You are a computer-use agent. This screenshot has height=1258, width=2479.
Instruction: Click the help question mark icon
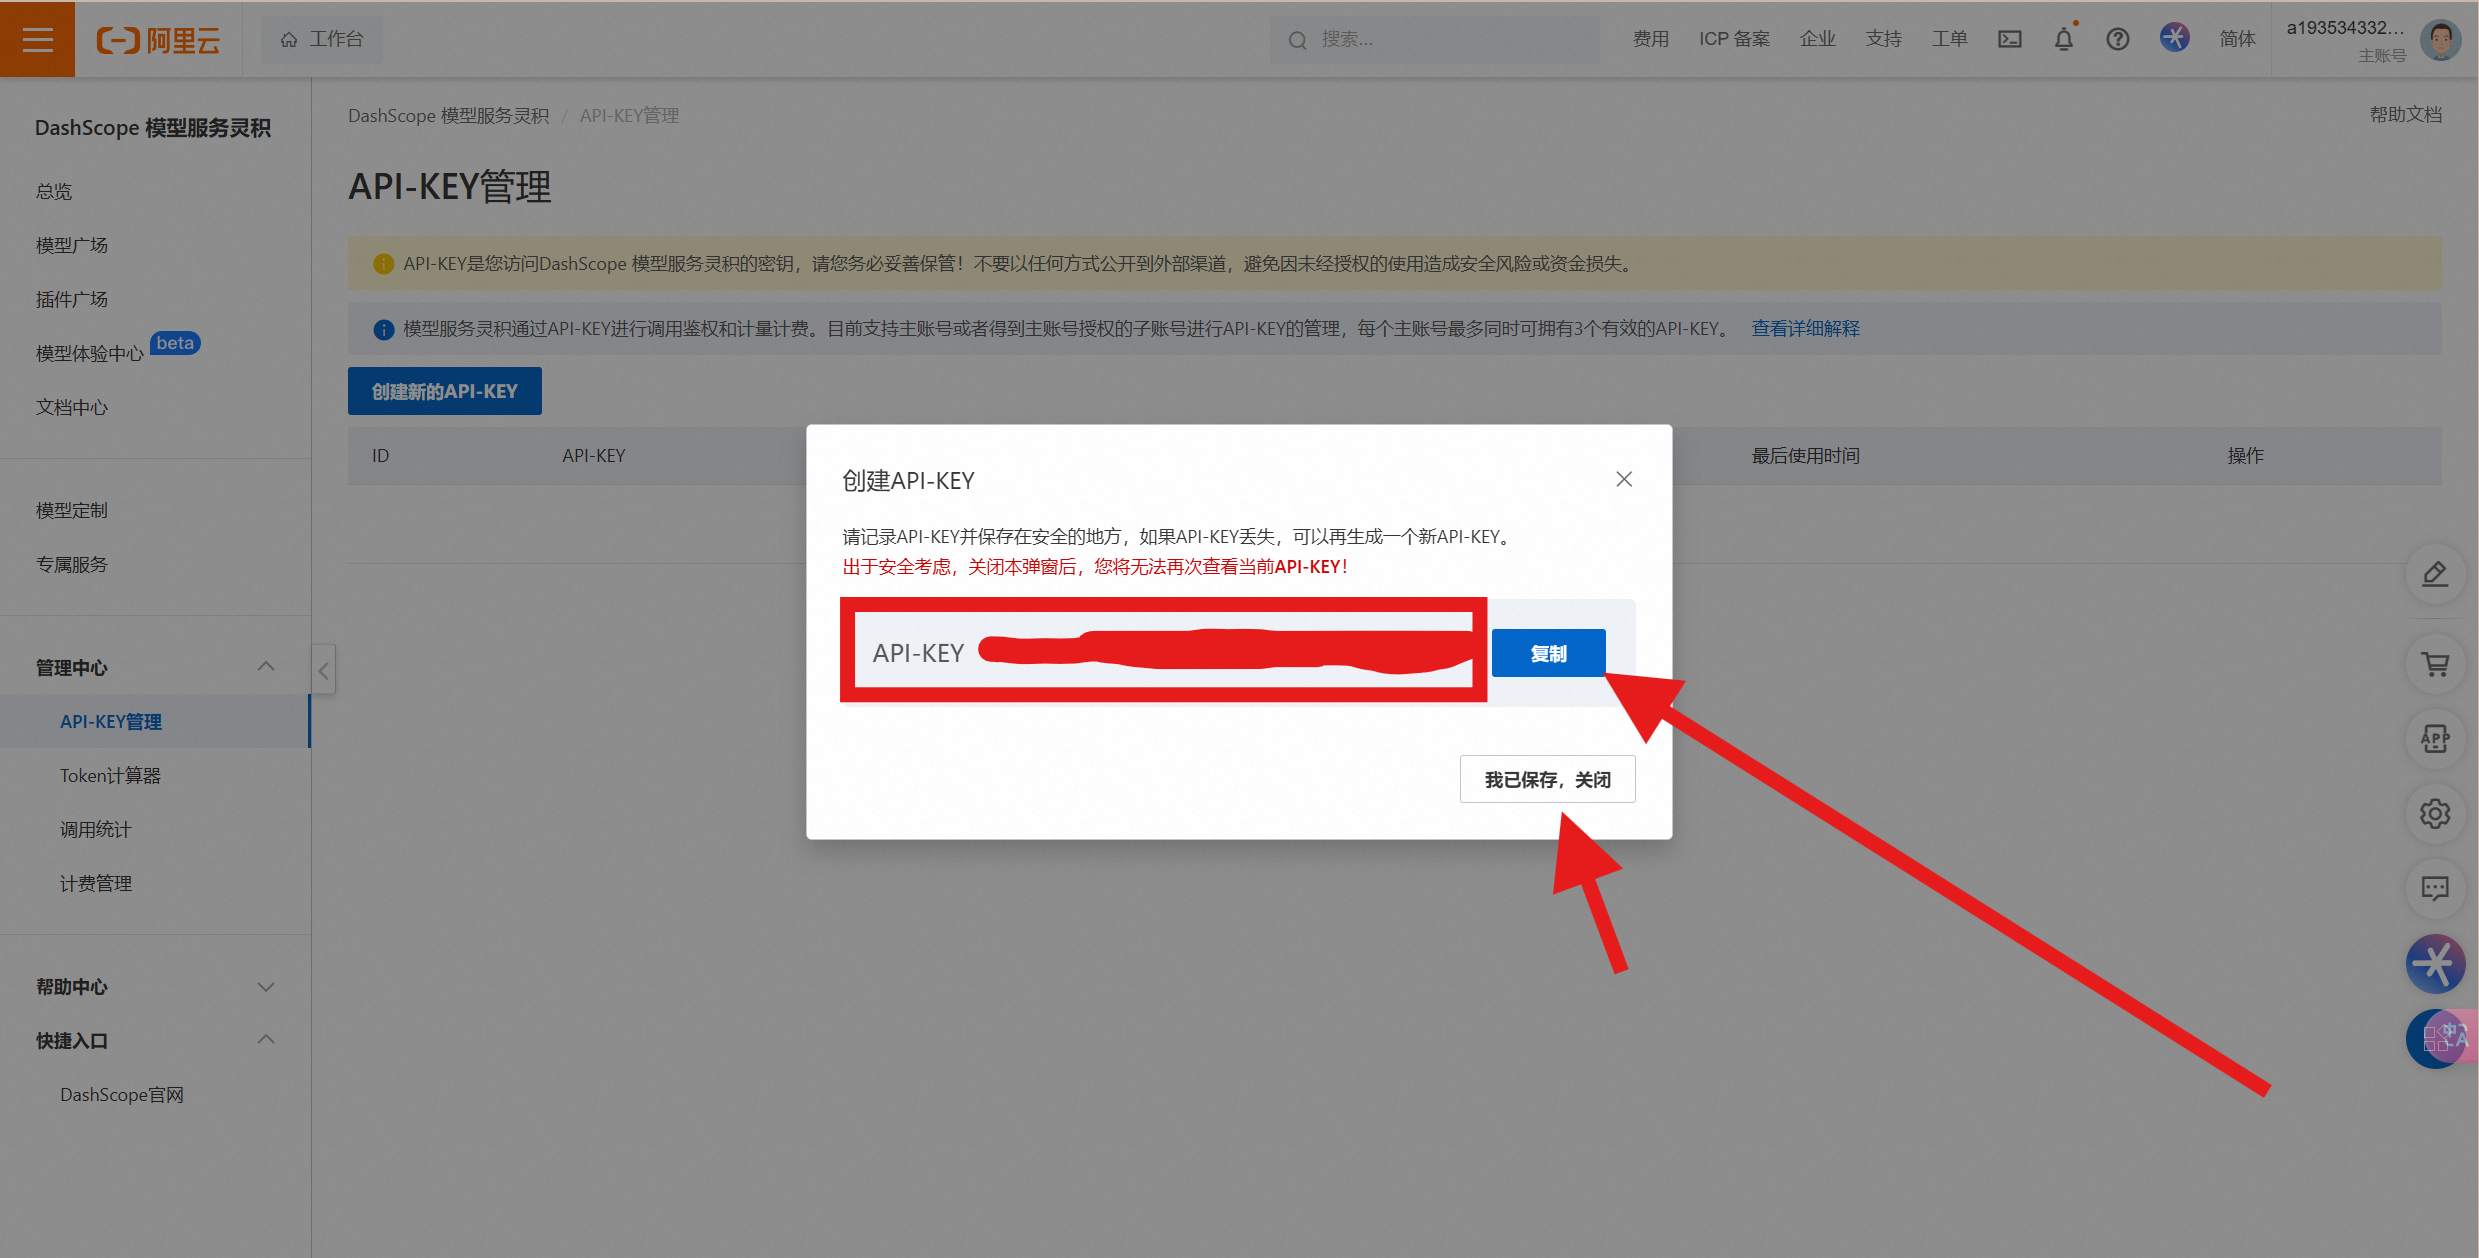[x=2117, y=39]
